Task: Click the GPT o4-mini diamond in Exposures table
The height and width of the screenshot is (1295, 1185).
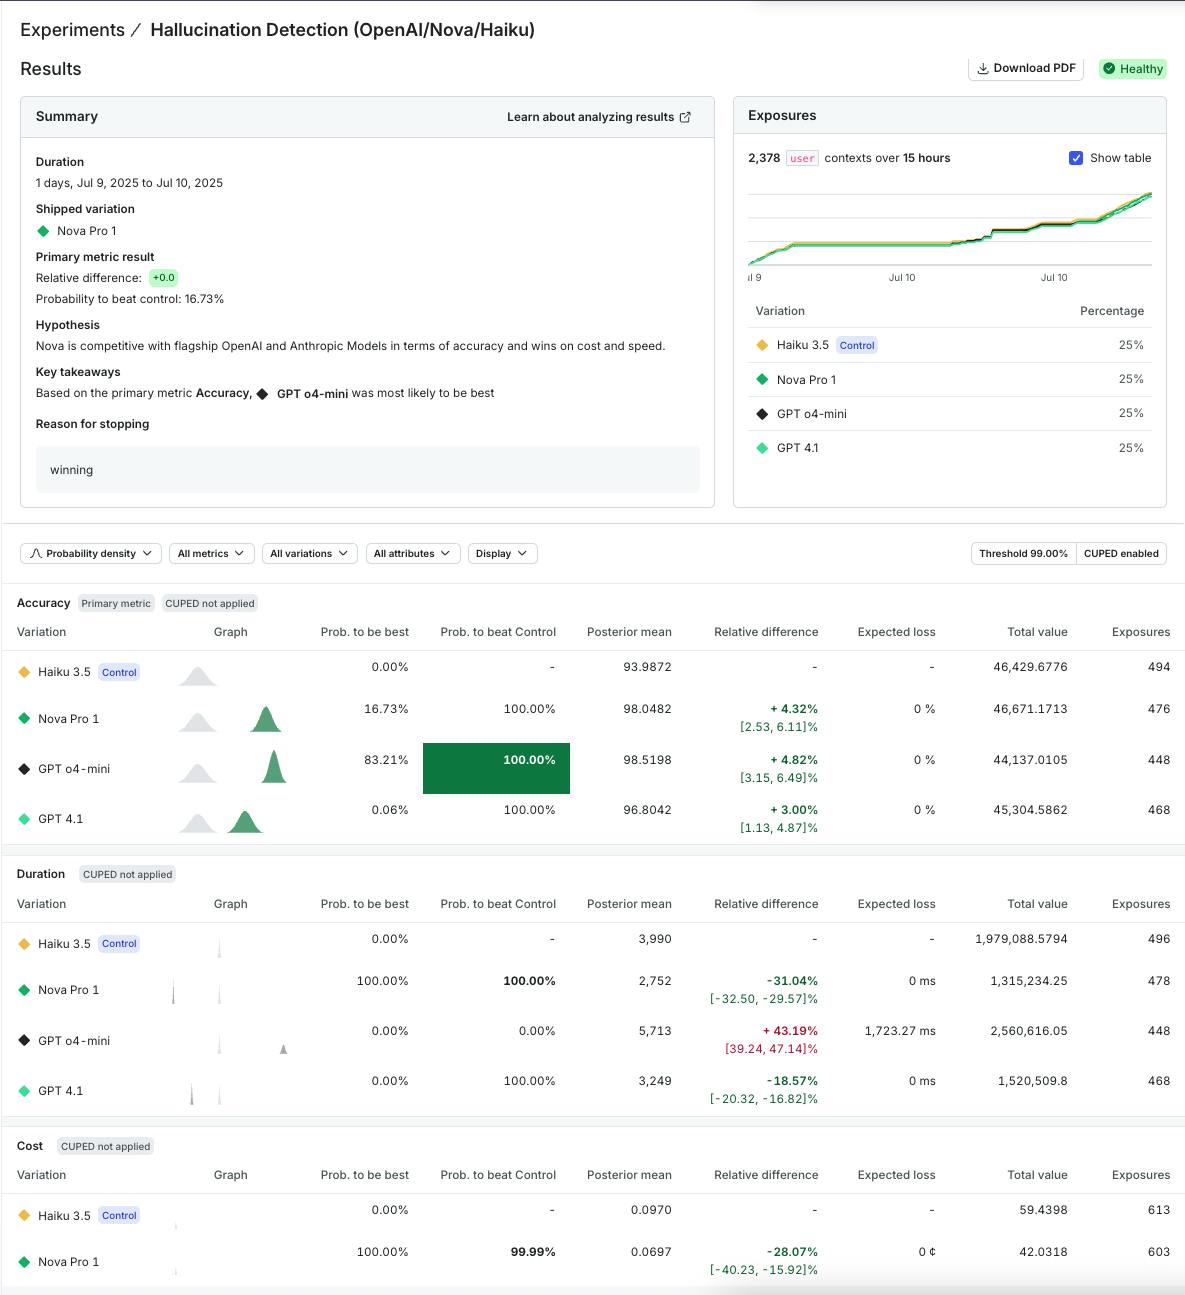Action: click(x=762, y=414)
